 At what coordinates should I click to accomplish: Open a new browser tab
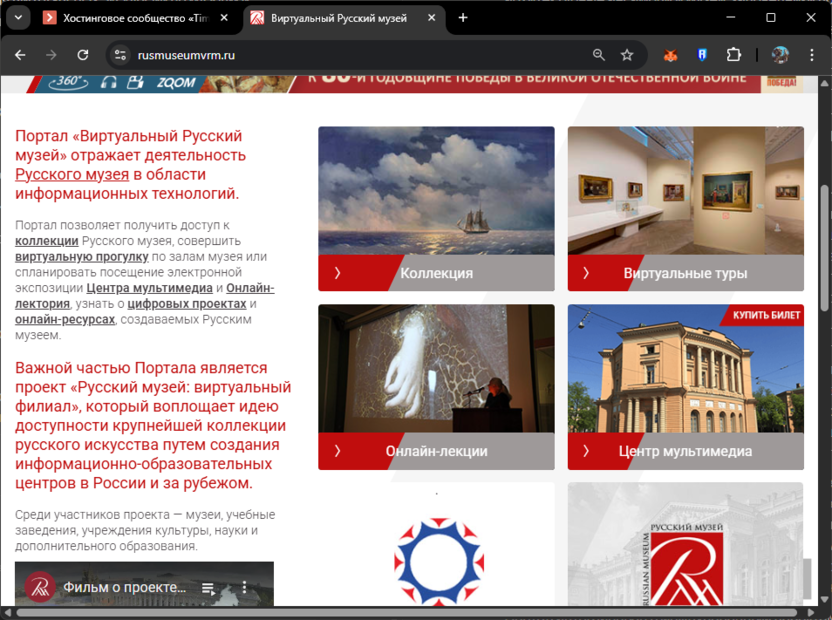(463, 18)
